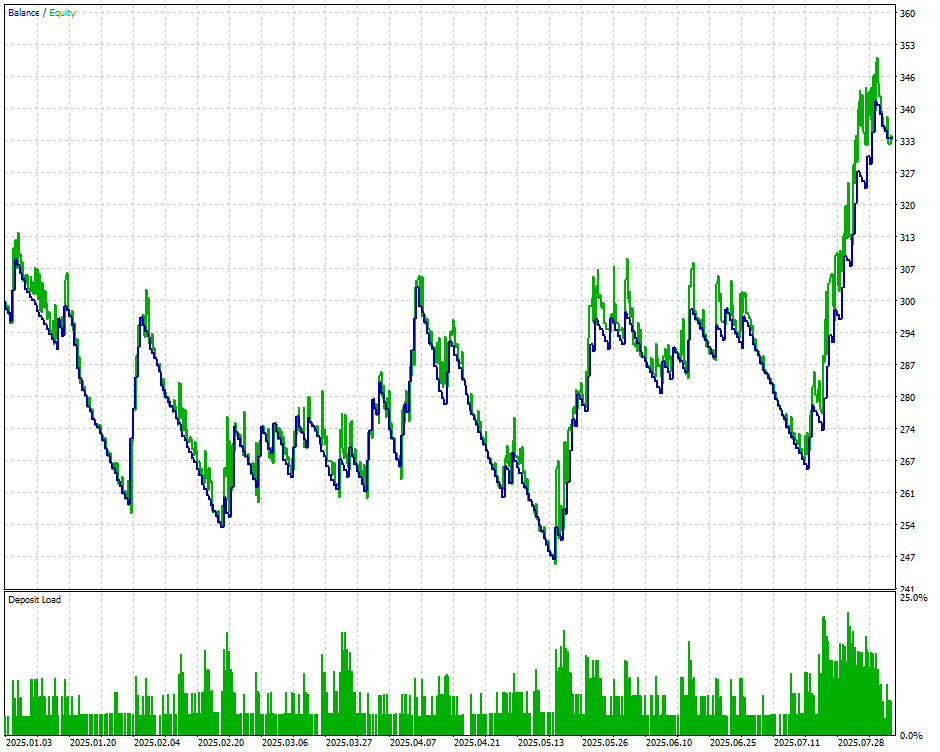This screenshot has height=752, width=940.
Task: Click the 247 axis value
Action: coord(908,558)
